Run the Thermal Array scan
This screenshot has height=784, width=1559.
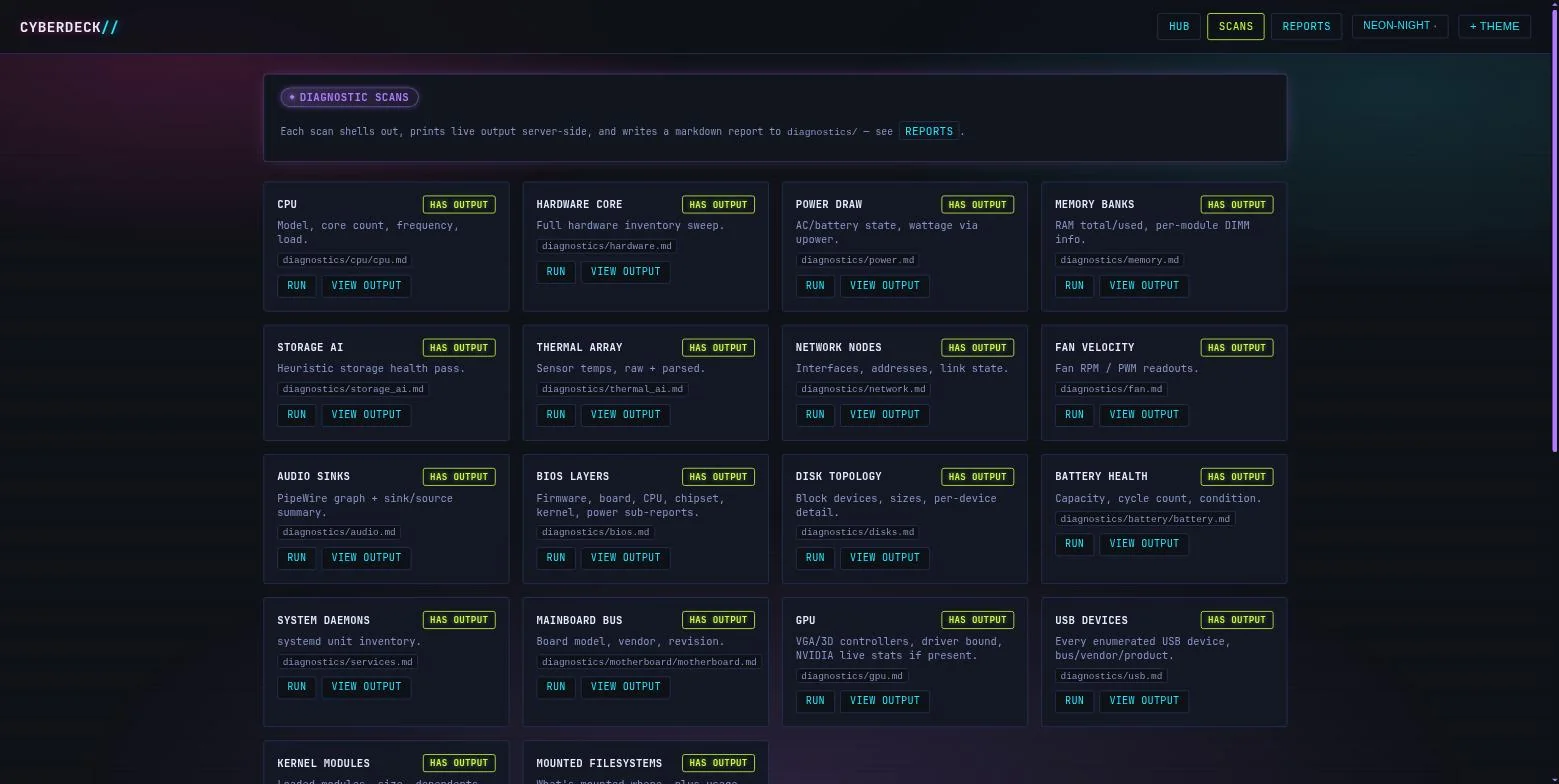(x=555, y=414)
